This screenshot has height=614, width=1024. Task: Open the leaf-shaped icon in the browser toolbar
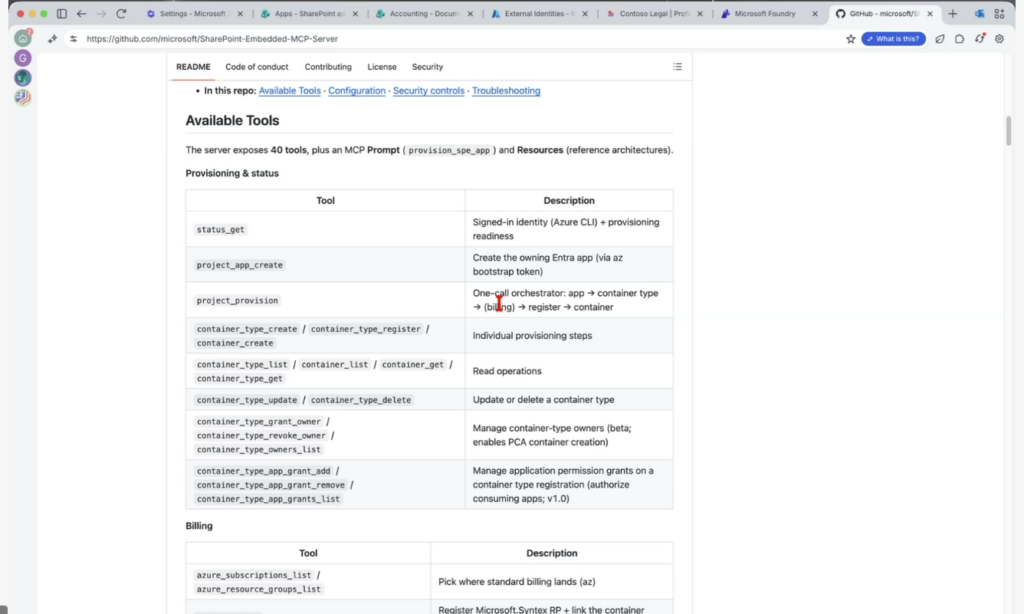coord(940,39)
